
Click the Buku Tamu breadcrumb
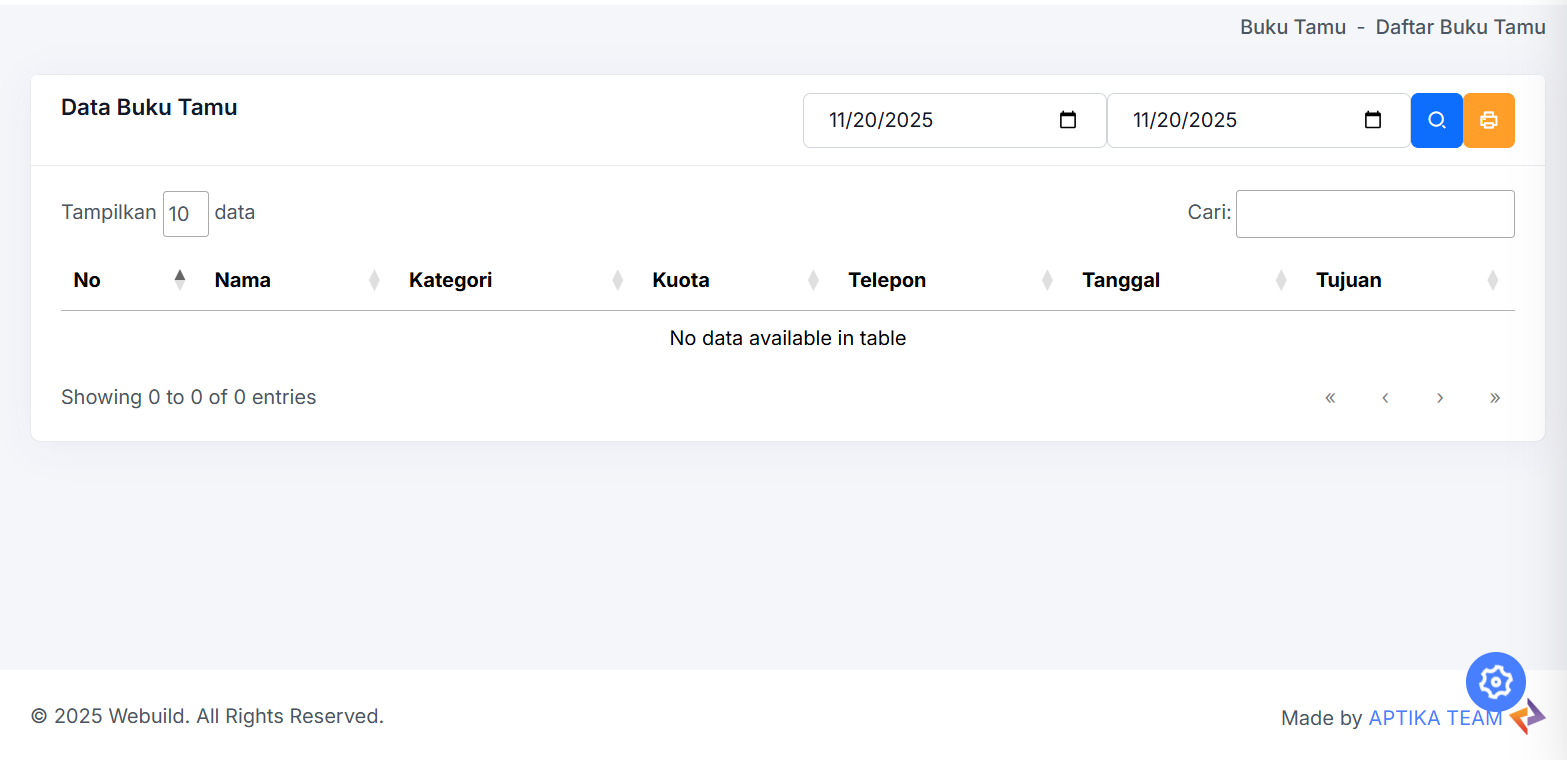[x=1293, y=27]
